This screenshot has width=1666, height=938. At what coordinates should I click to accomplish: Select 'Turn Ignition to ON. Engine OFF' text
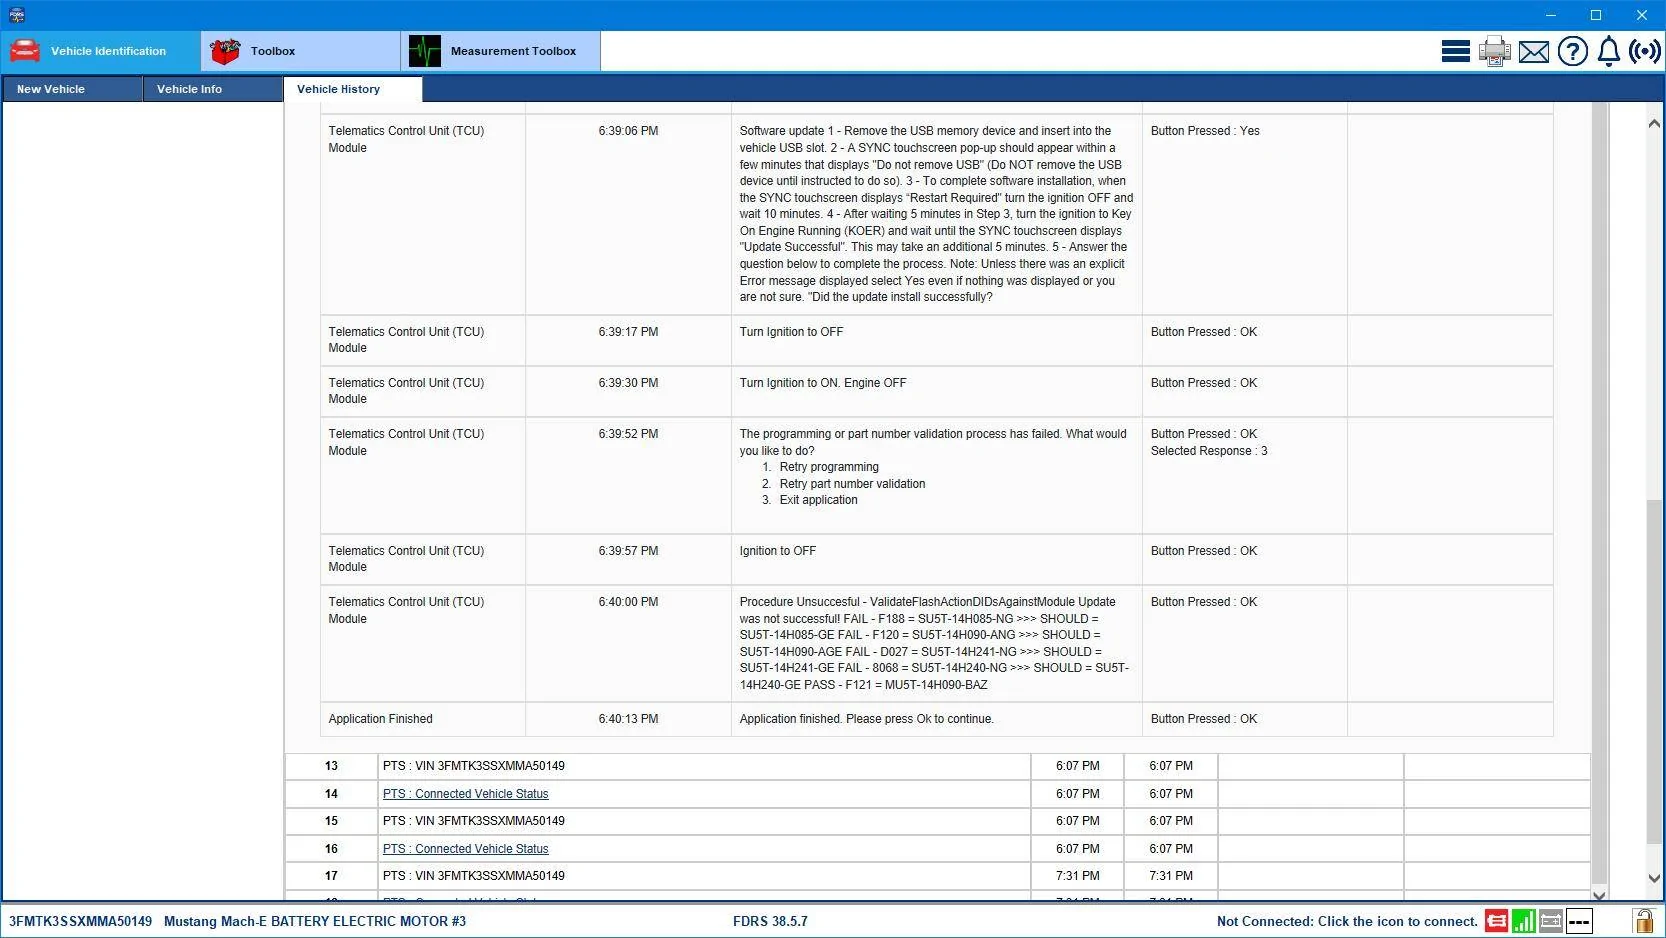pyautogui.click(x=823, y=383)
